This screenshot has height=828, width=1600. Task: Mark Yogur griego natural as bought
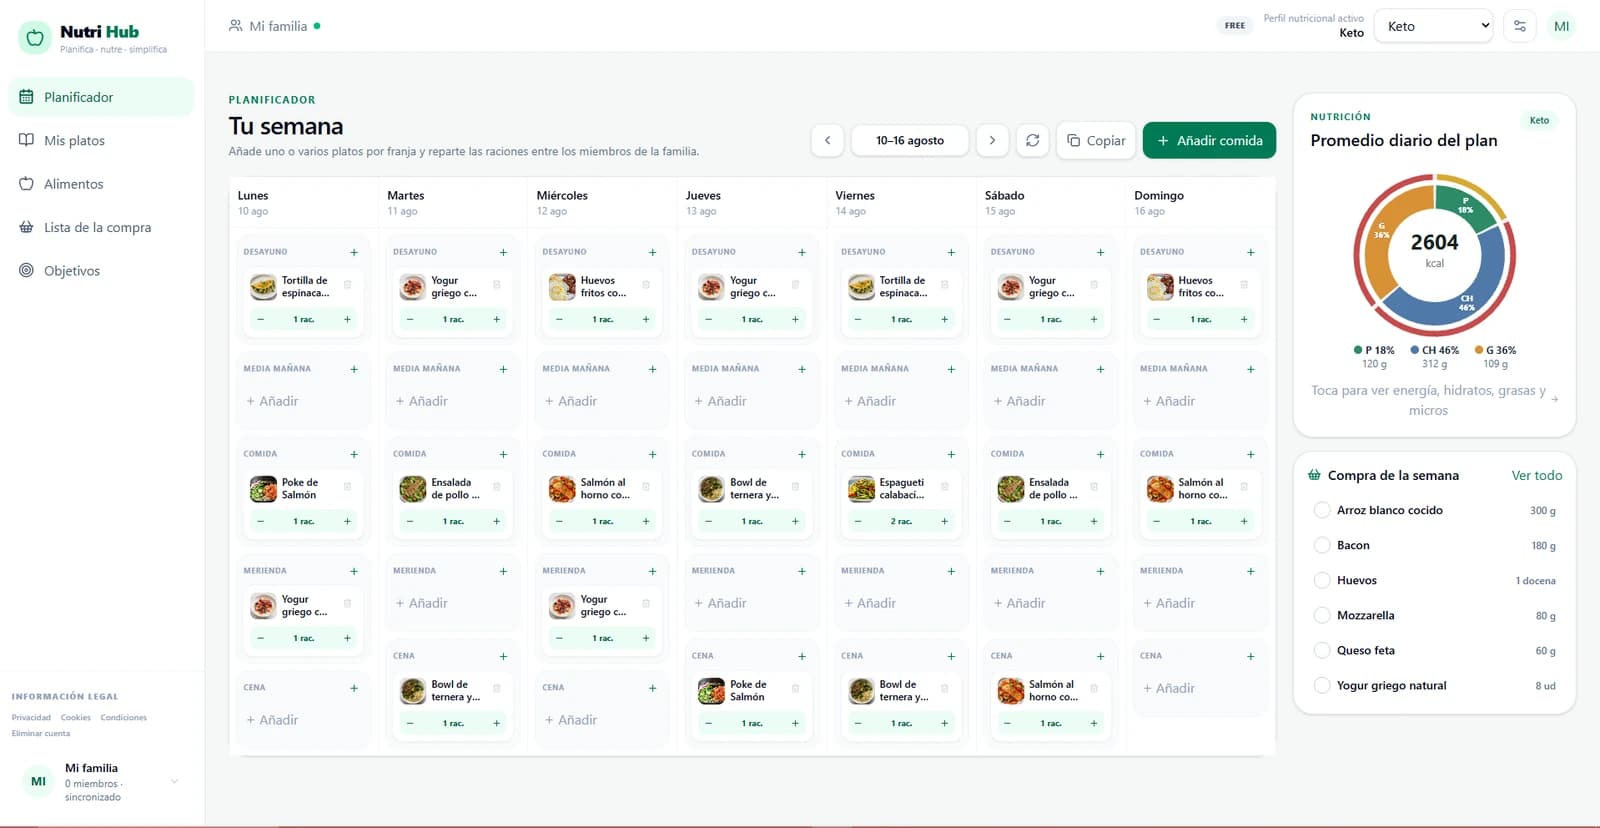1322,685
